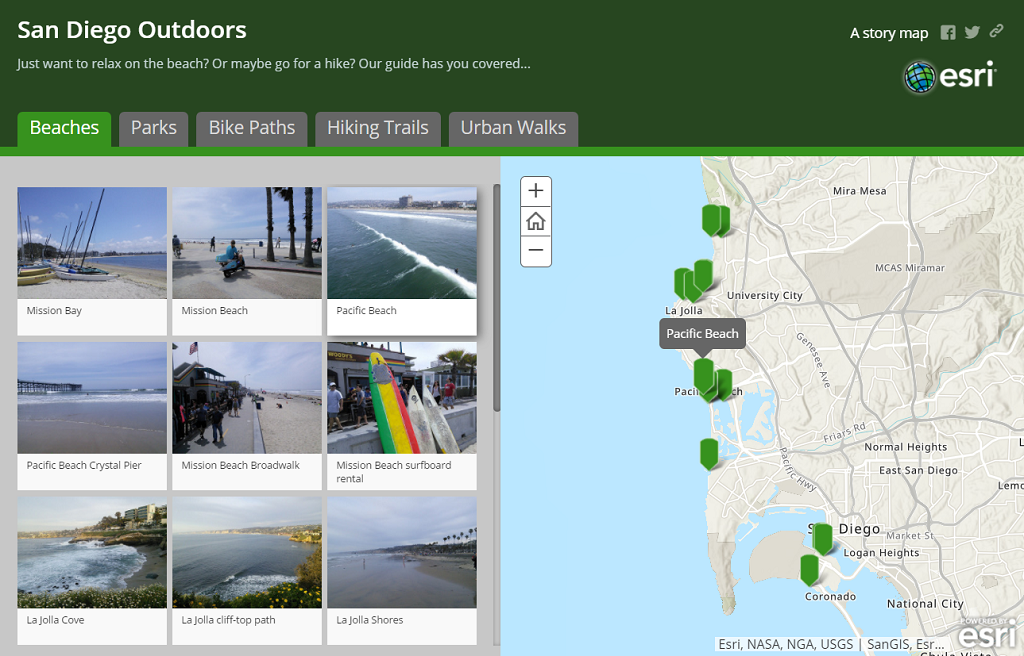Click the 'Normal Heights' map label
This screenshot has width=1024, height=656.
coord(905,447)
